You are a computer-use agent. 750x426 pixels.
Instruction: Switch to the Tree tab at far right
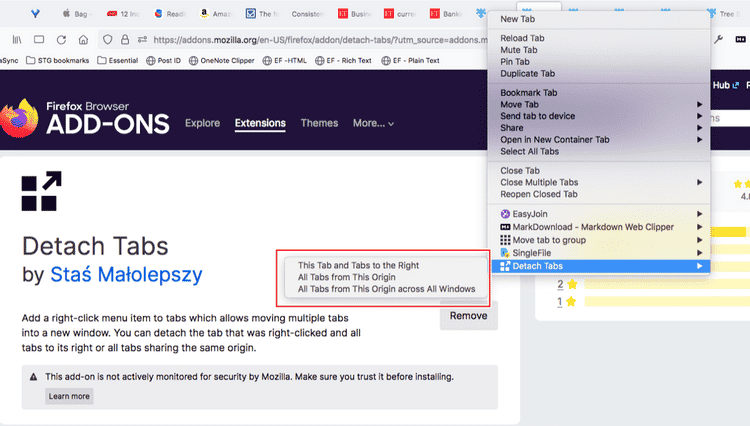point(724,14)
